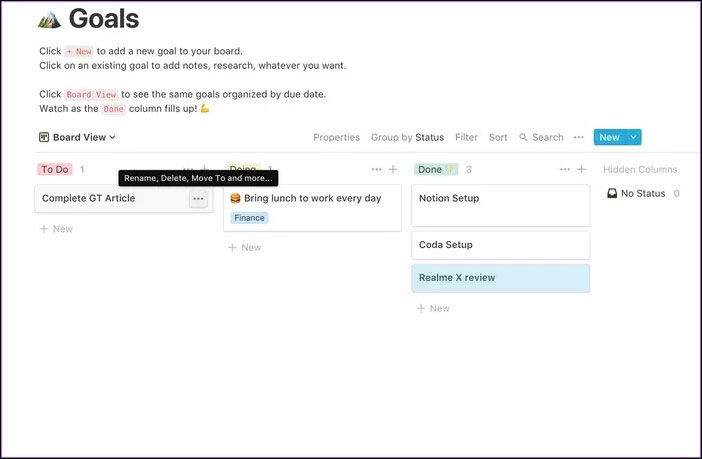The height and width of the screenshot is (459, 702).
Task: Click + New under the To Do column
Action: tap(56, 229)
